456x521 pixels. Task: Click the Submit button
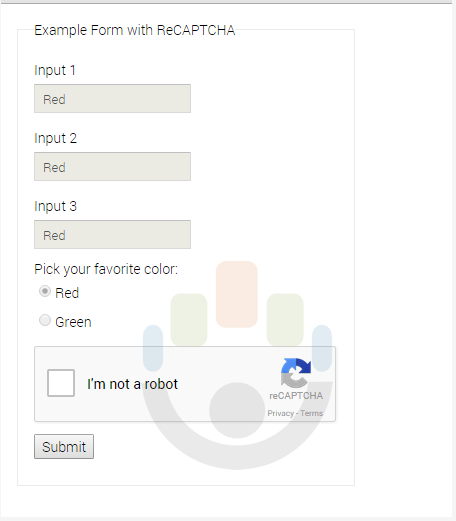click(64, 446)
